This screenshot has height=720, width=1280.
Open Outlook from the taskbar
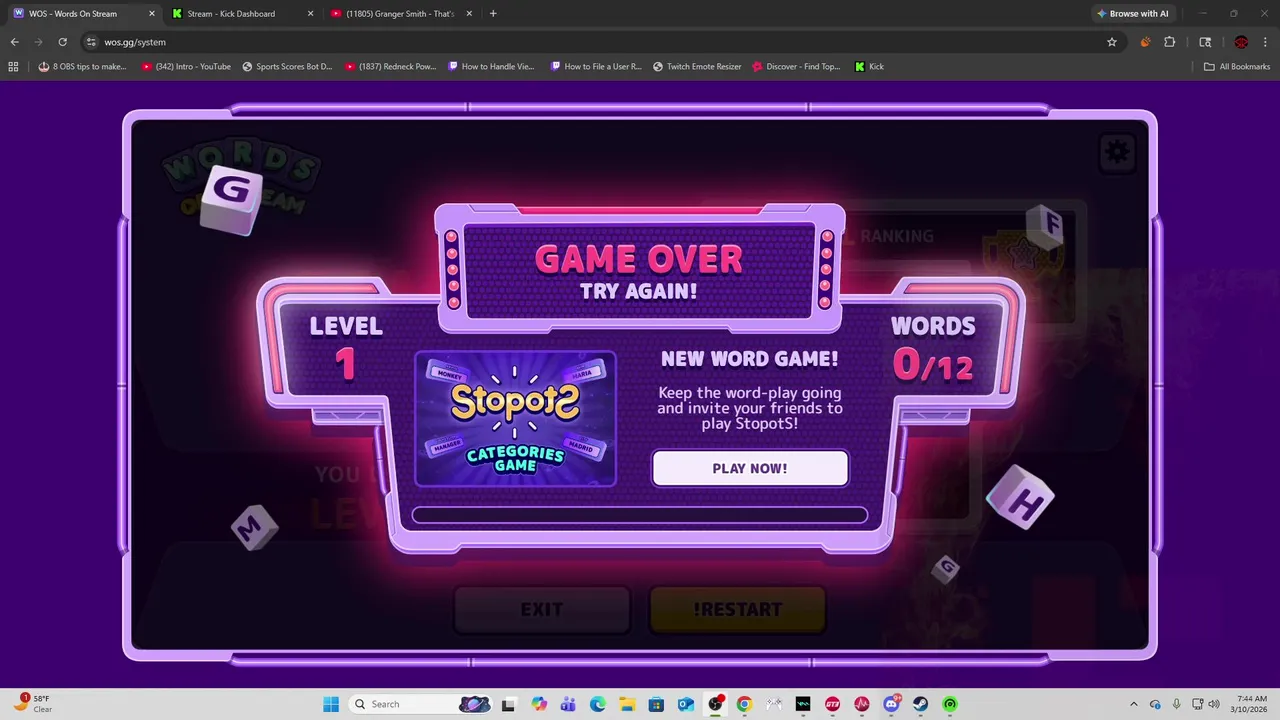(x=686, y=704)
